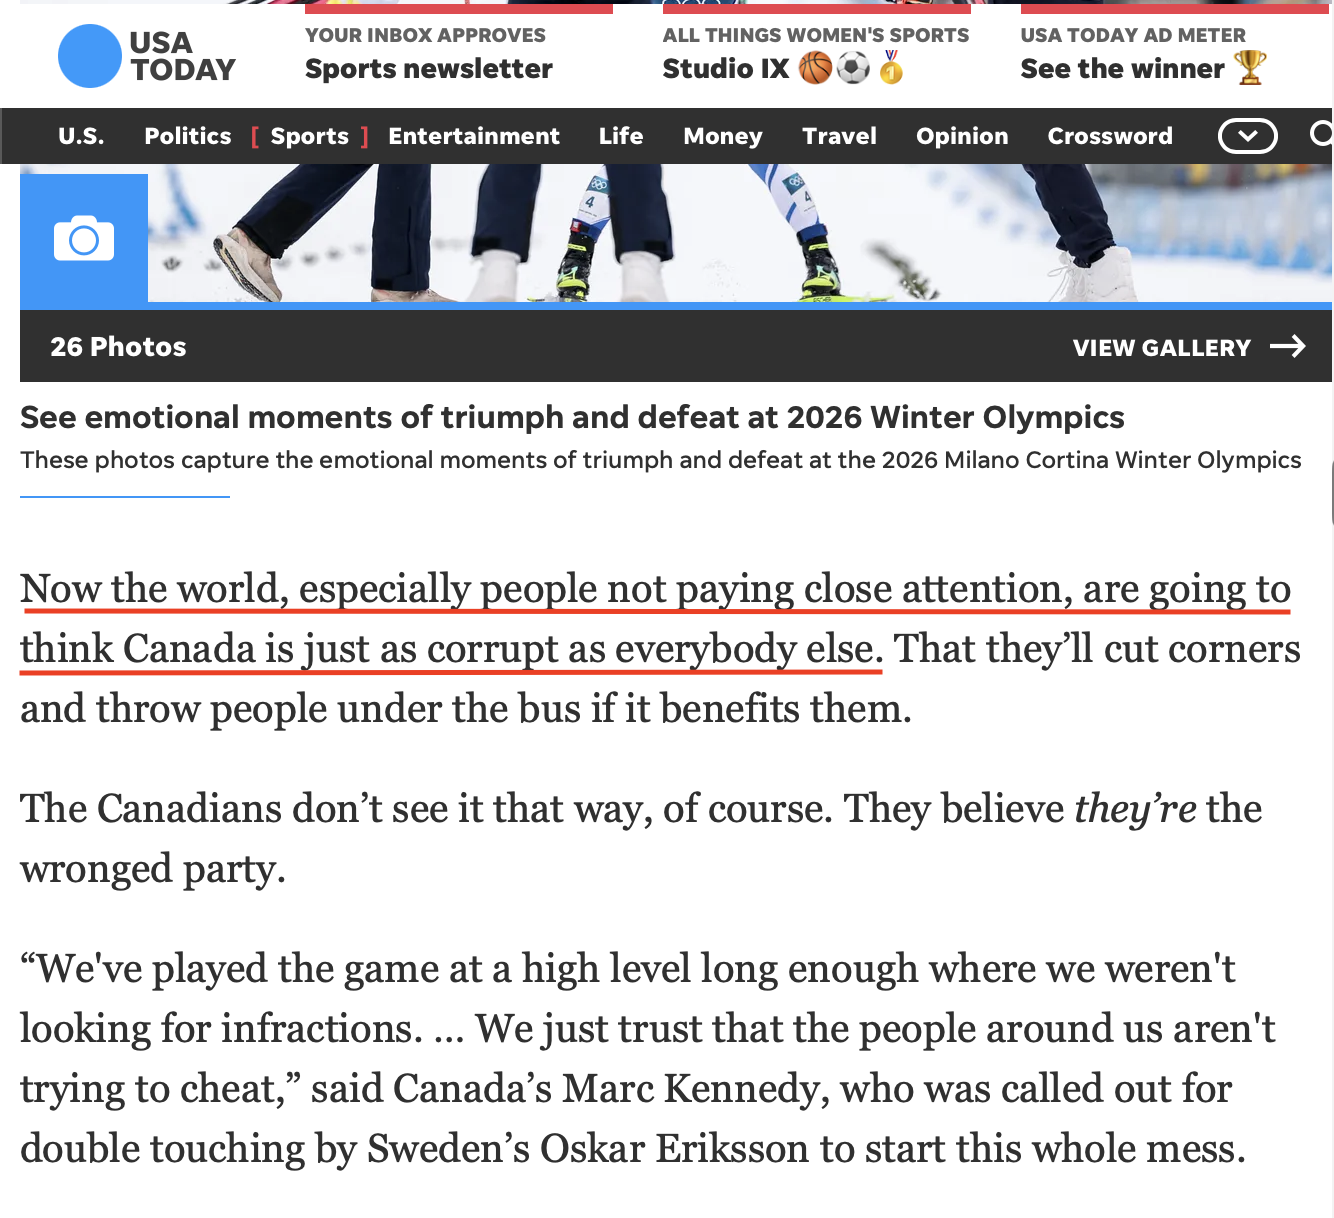The width and height of the screenshot is (1334, 1218).
Task: Click the View Gallery arrow icon
Action: 1288,346
